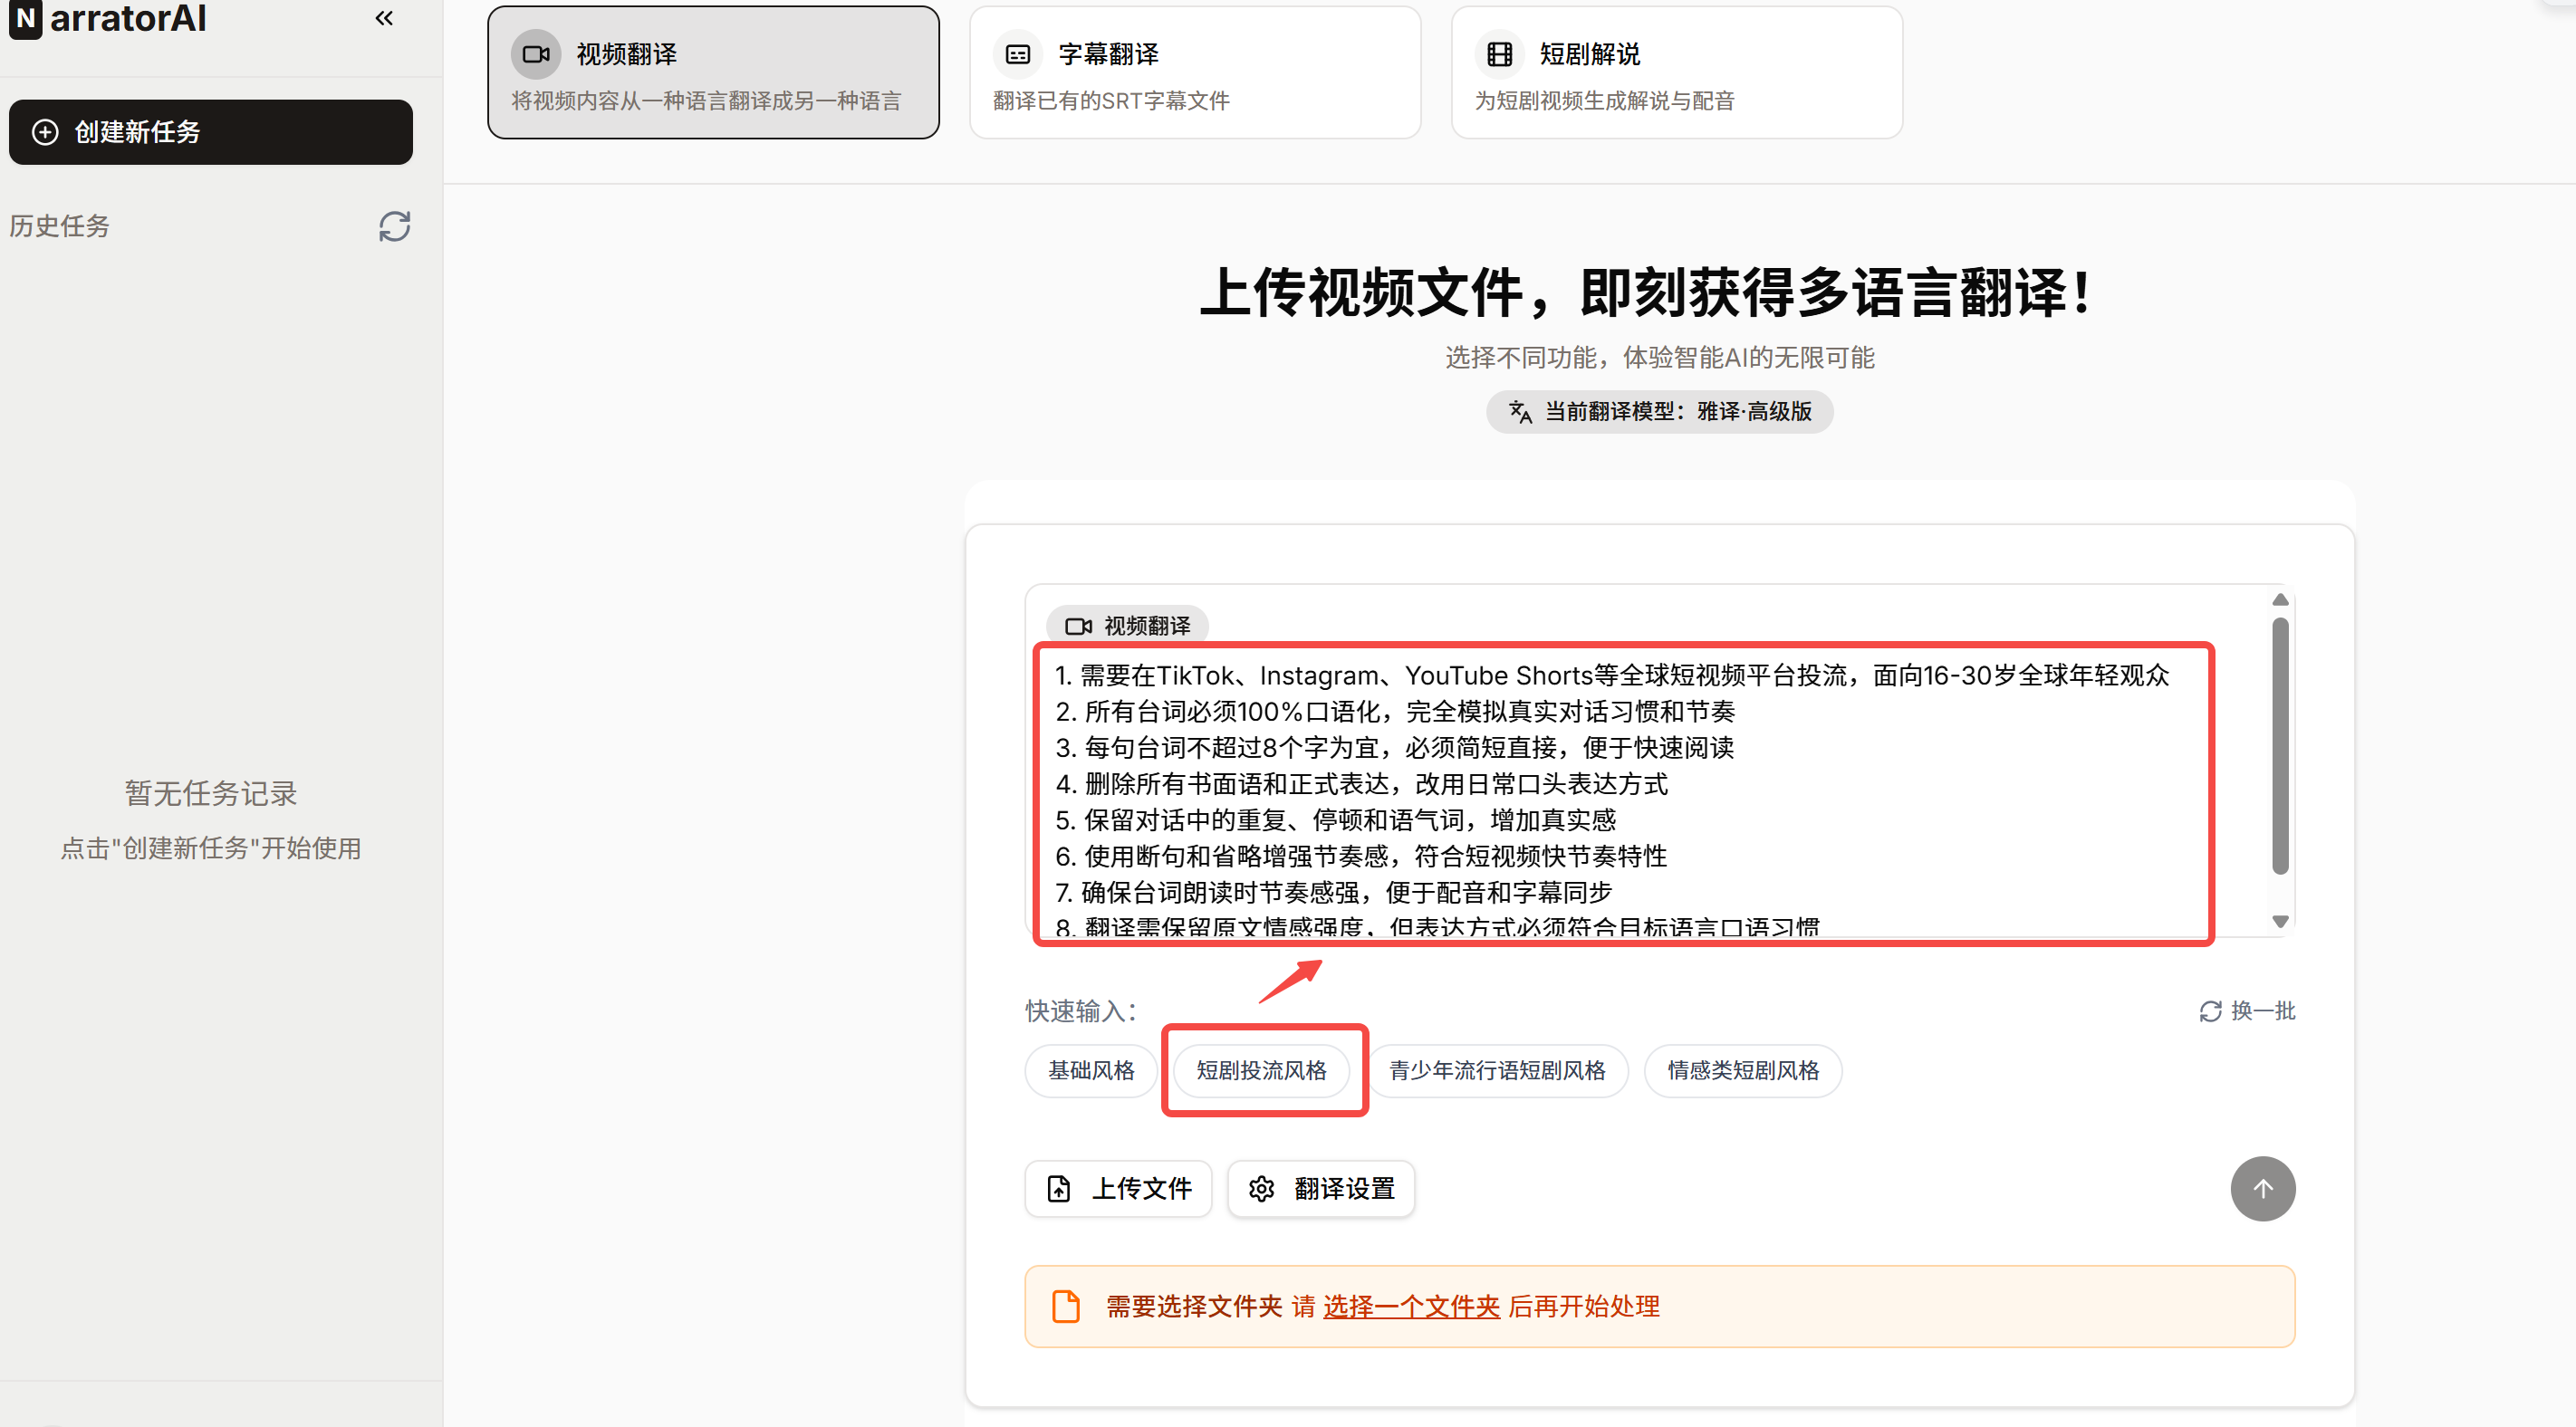Screen dimensions: 2576x1427
Task: Select the 情感类短剧风格 chip
Action: coord(1742,1070)
